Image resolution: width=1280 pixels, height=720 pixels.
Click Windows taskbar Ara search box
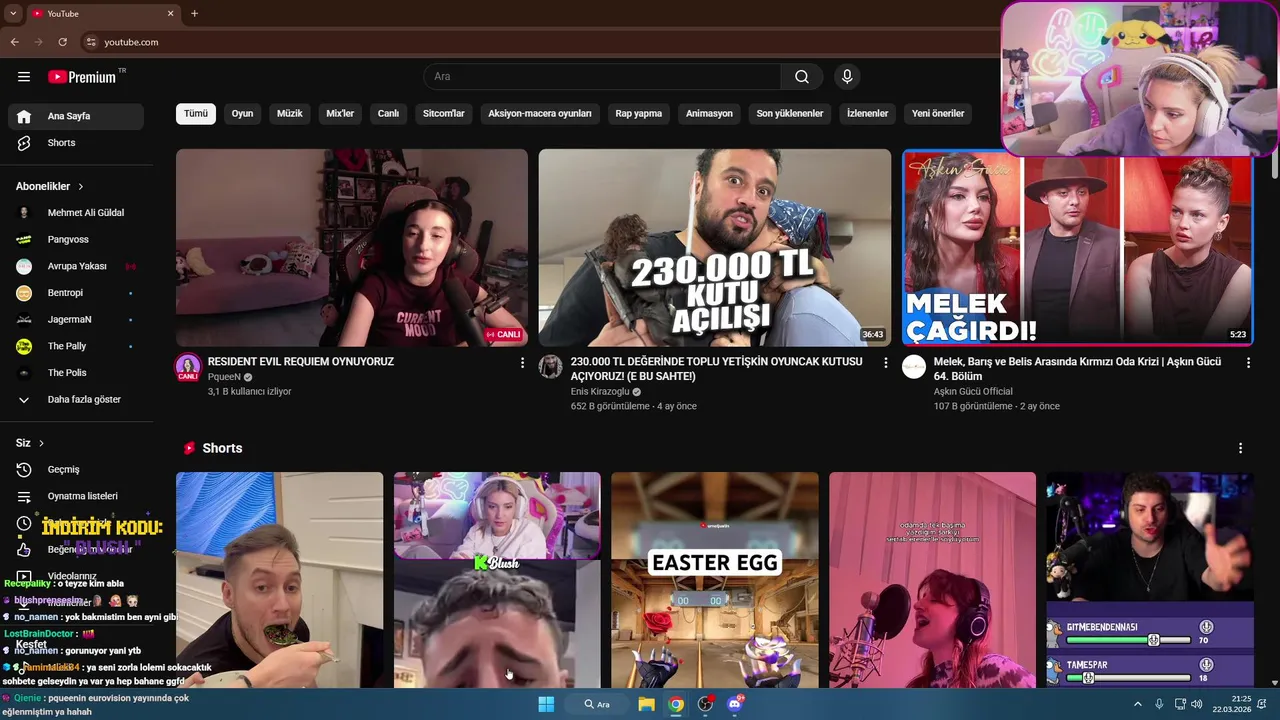pyautogui.click(x=597, y=704)
